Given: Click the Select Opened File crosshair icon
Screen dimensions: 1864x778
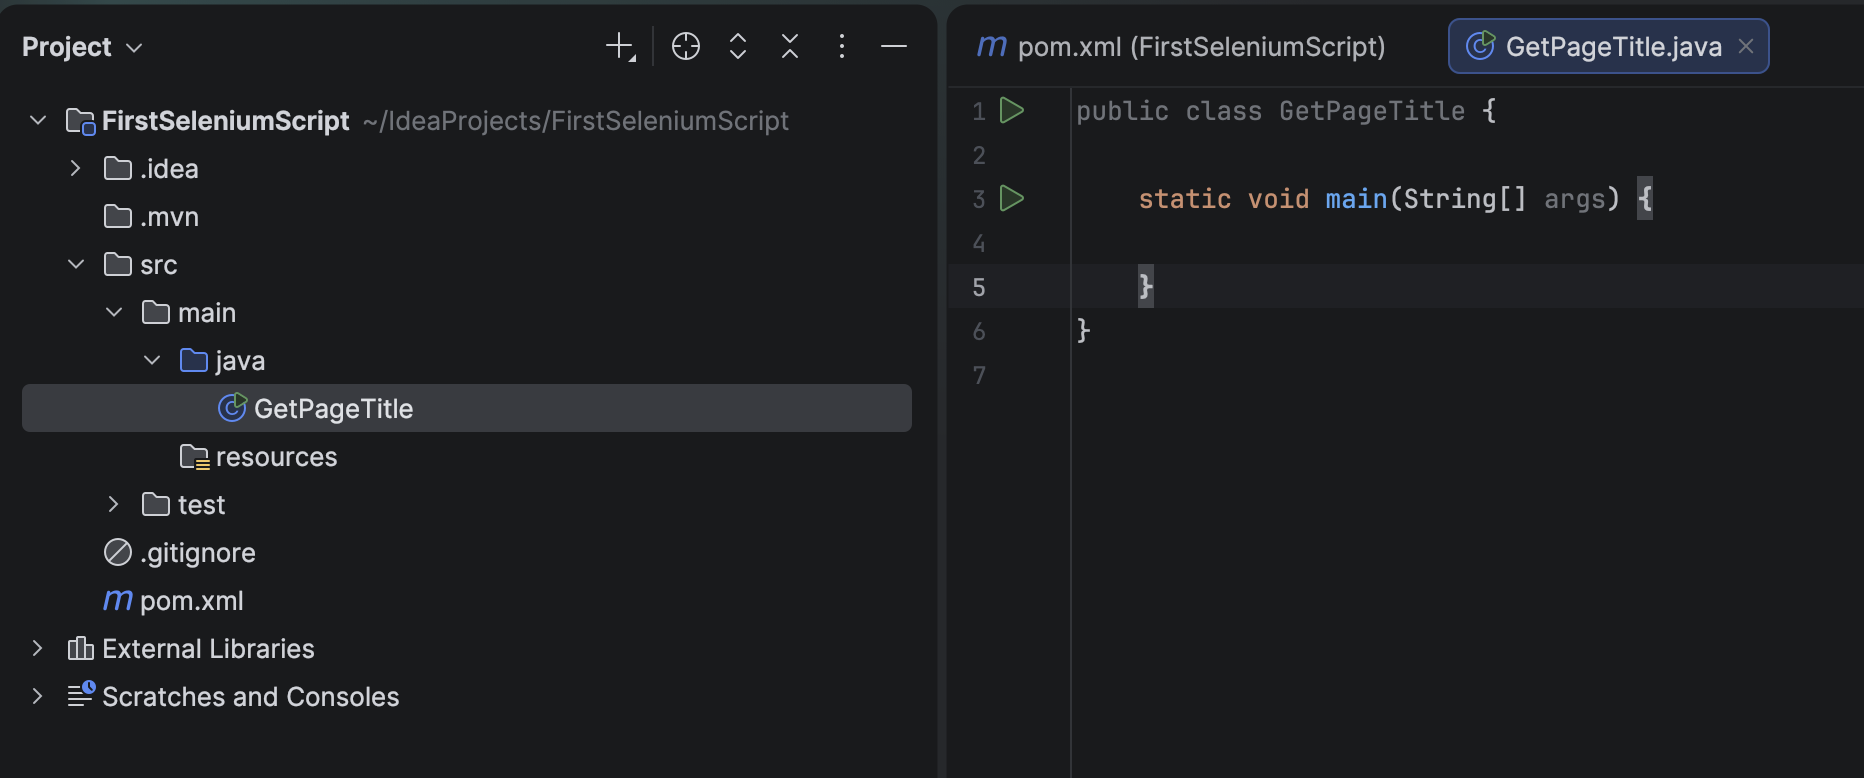Looking at the screenshot, I should point(686,46).
